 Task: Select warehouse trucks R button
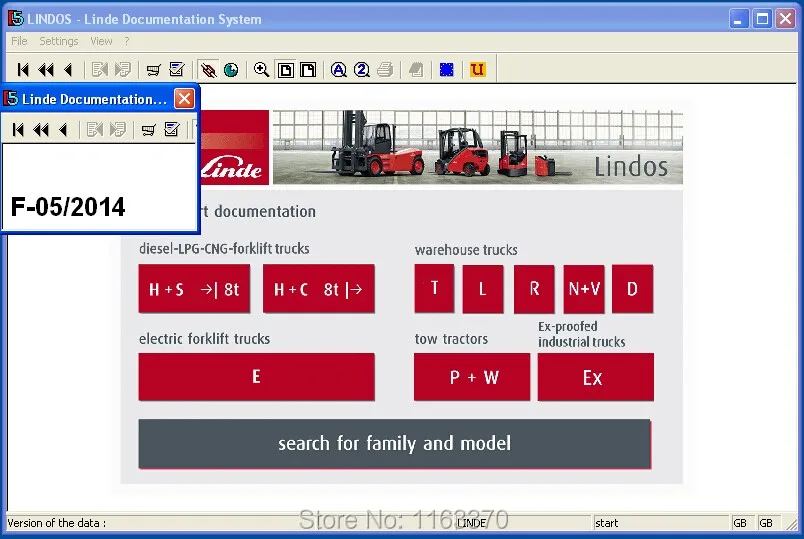[x=534, y=289]
